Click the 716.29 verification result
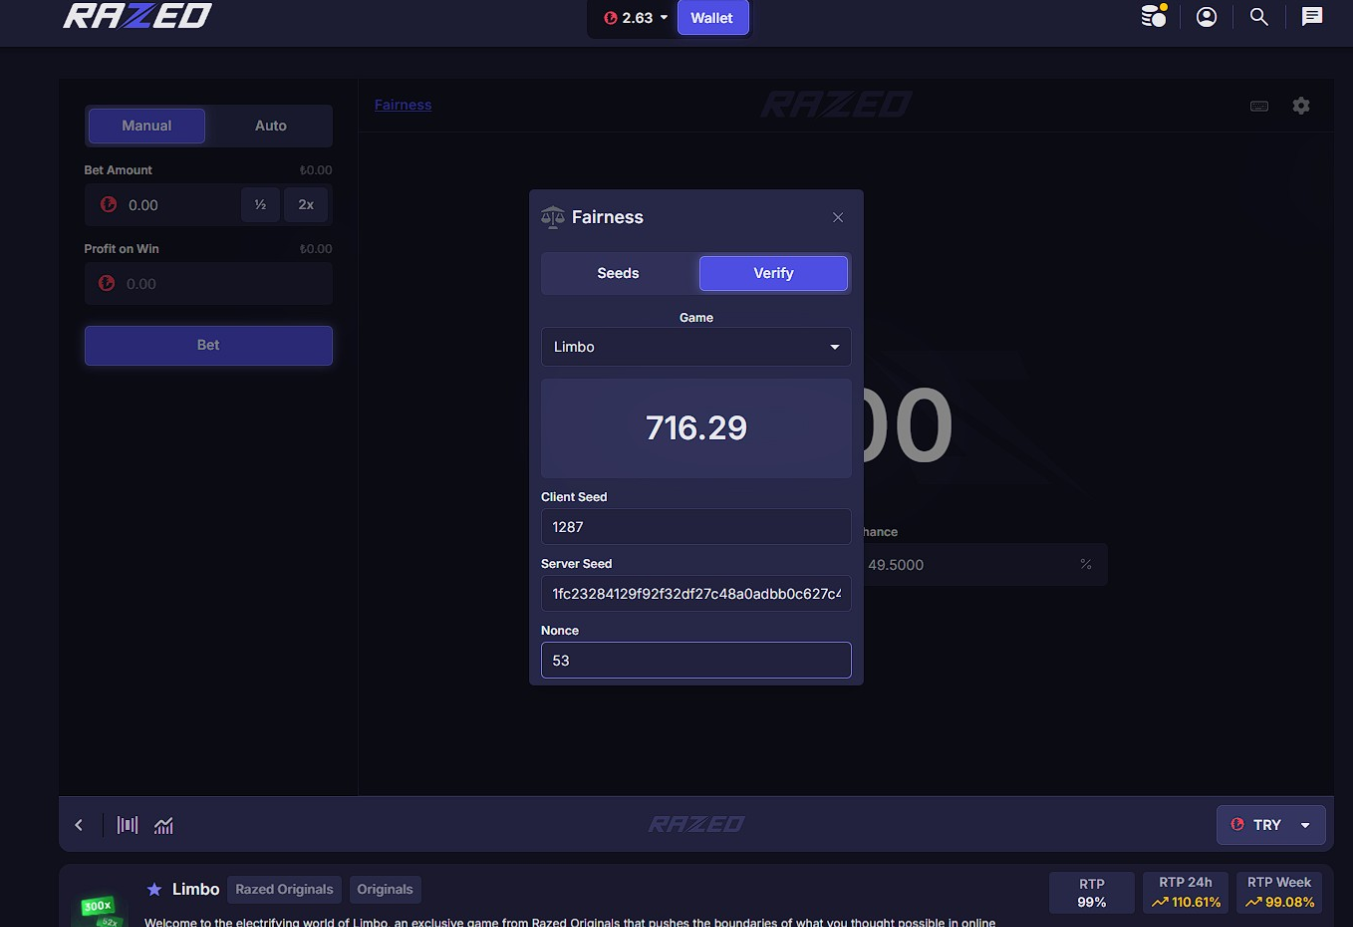 coord(696,428)
